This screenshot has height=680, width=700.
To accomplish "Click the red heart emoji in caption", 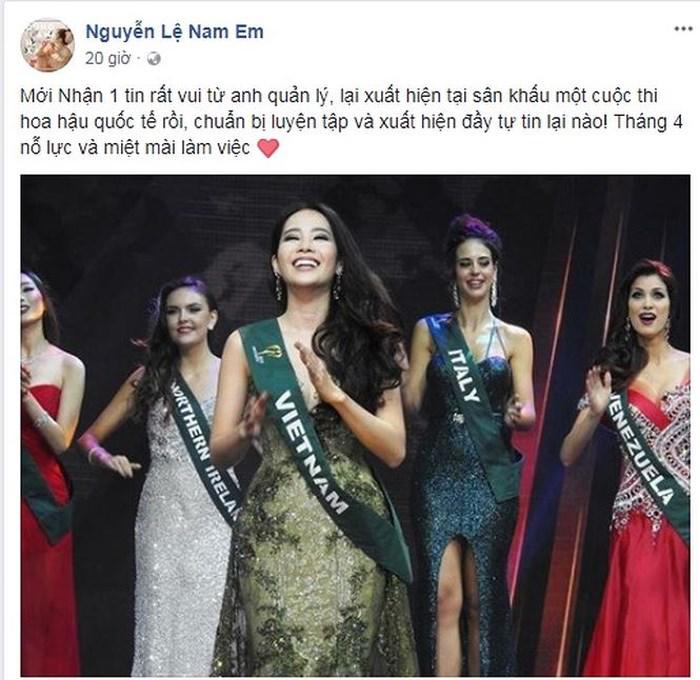I will tap(268, 148).
